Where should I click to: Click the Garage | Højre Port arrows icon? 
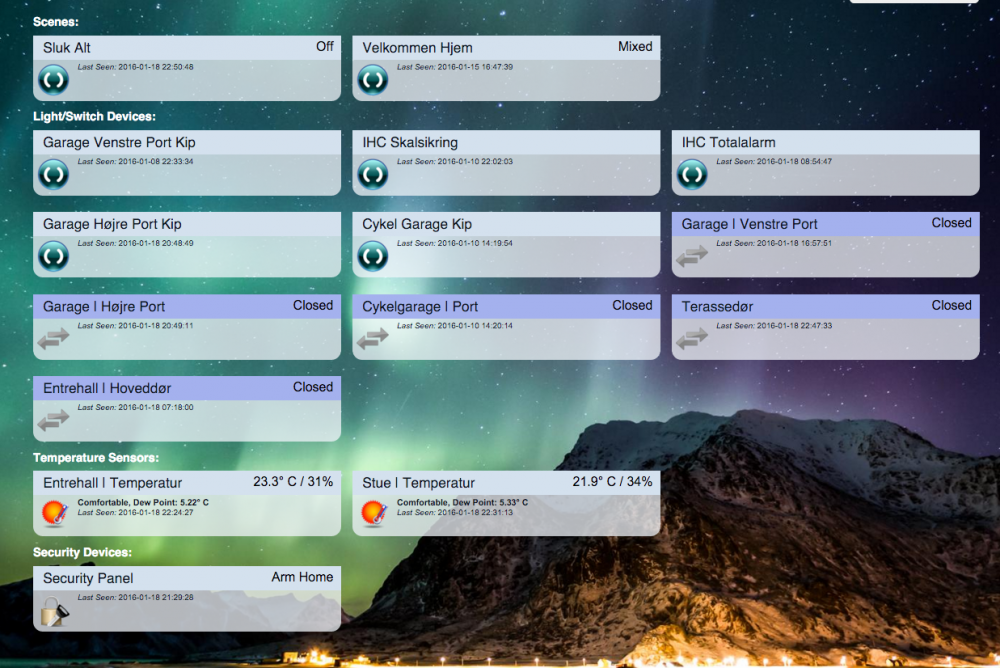tap(53, 338)
